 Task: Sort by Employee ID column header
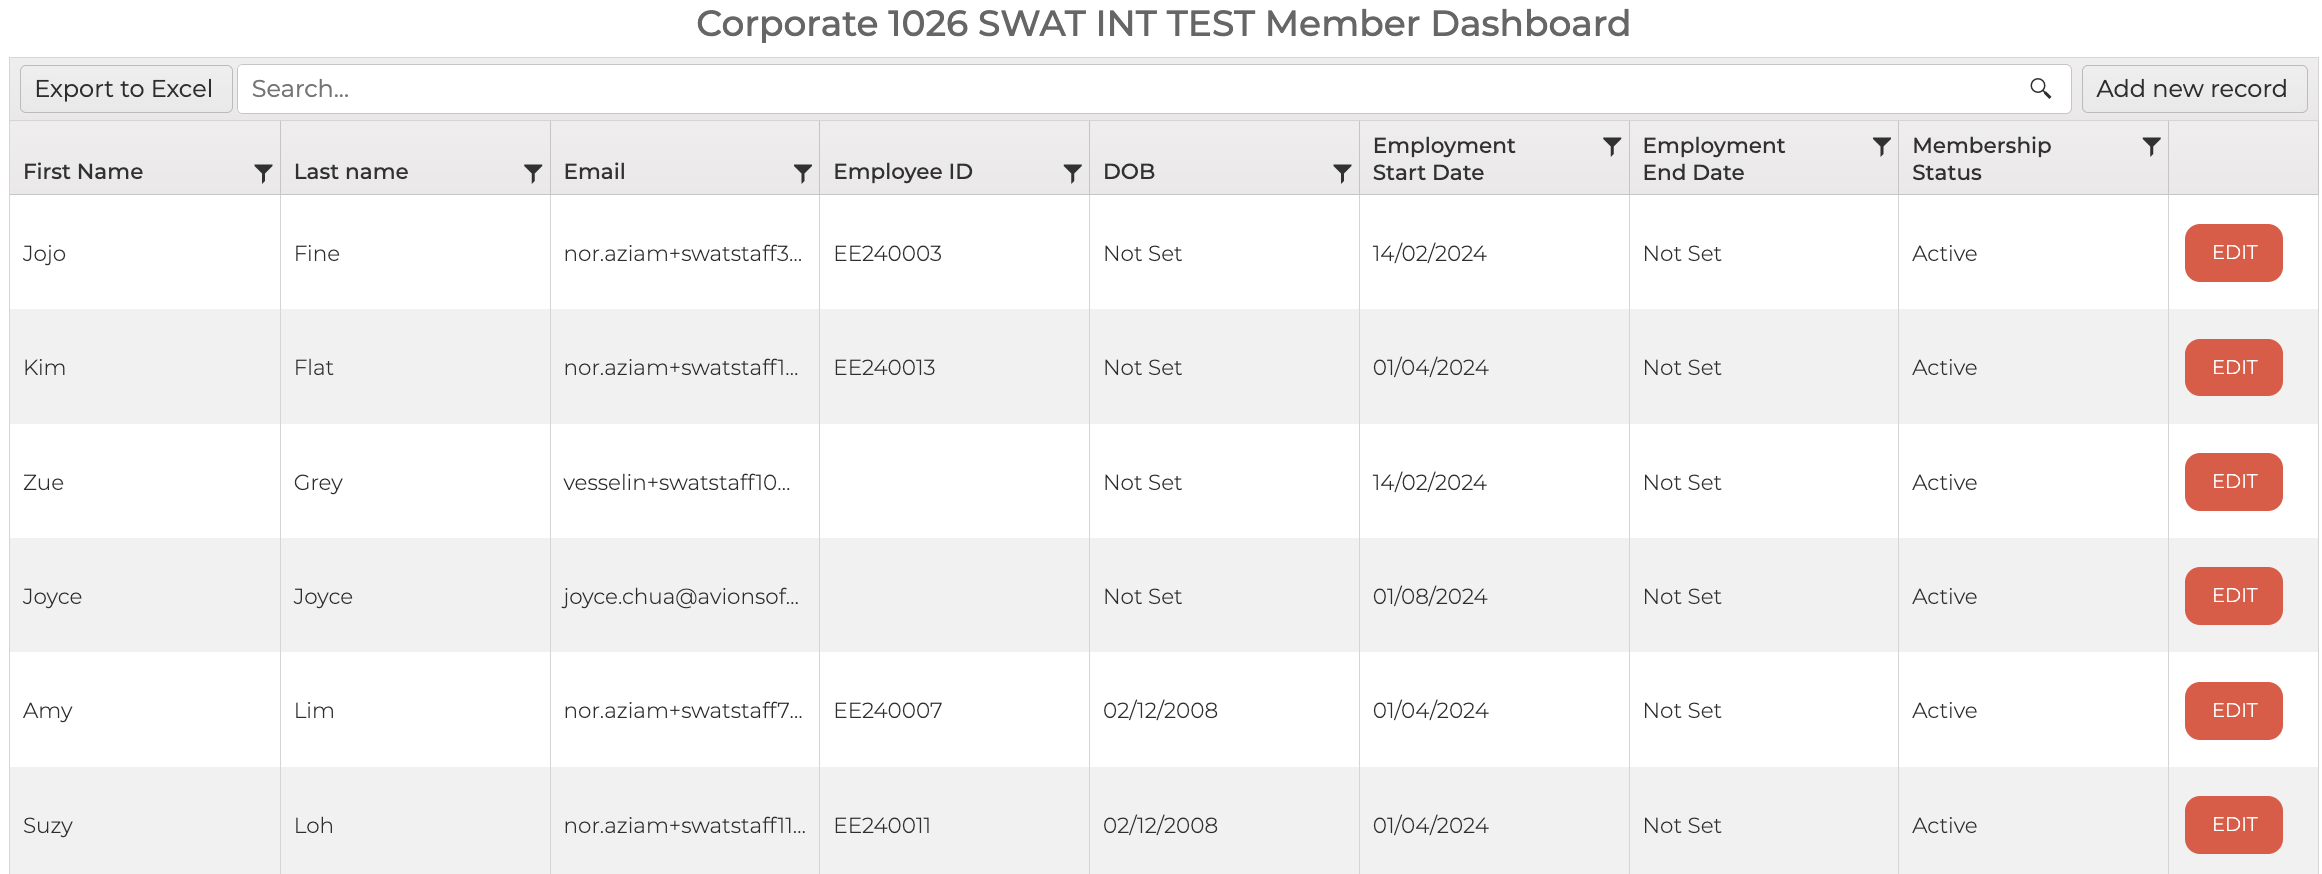(902, 172)
